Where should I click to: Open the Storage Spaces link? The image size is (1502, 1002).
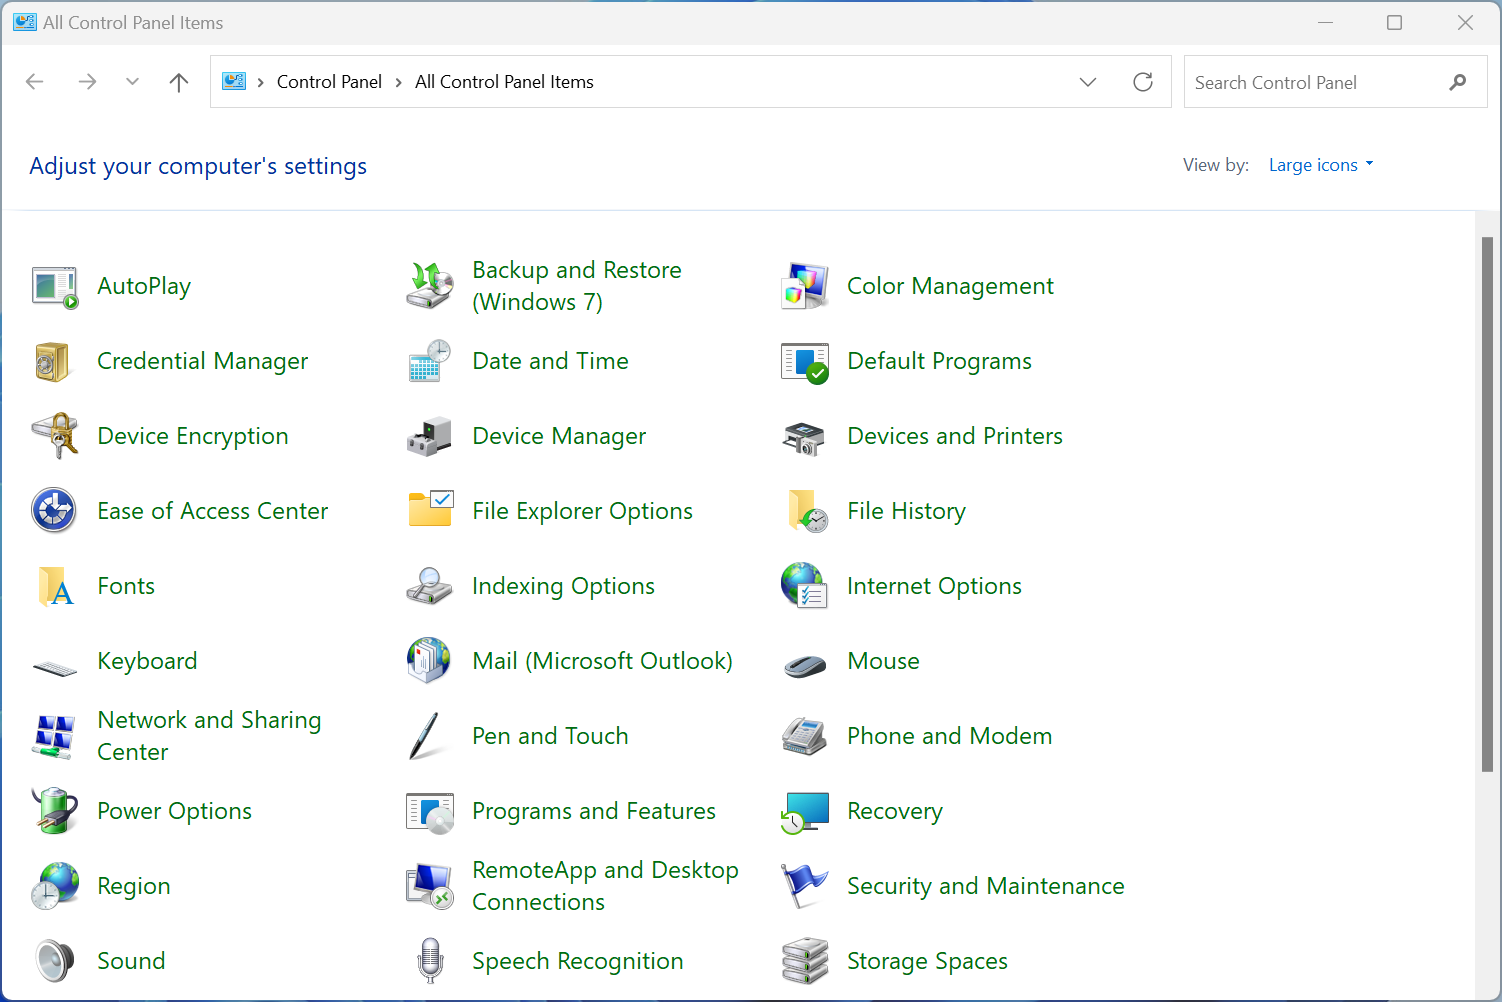coord(927,962)
